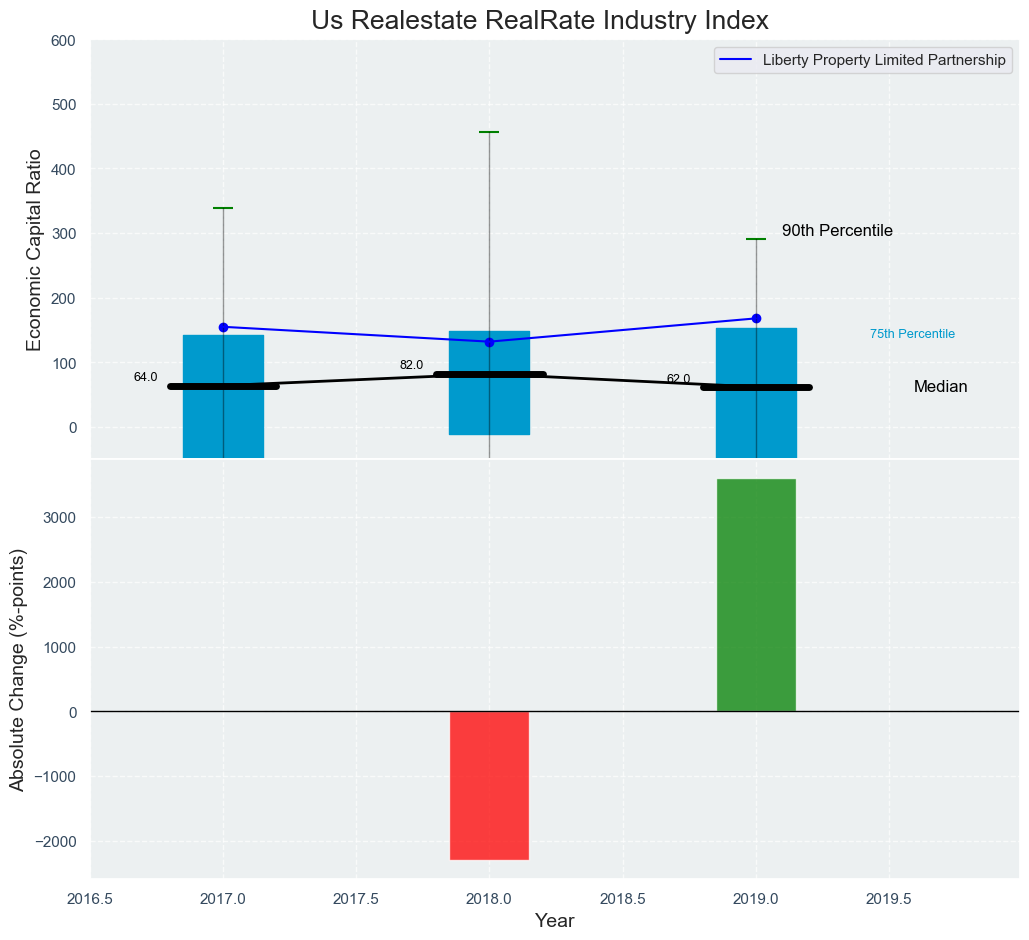Click the green 90th percentile cap above 2018
Image resolution: width=1029 pixels, height=940 pixels.
click(489, 132)
